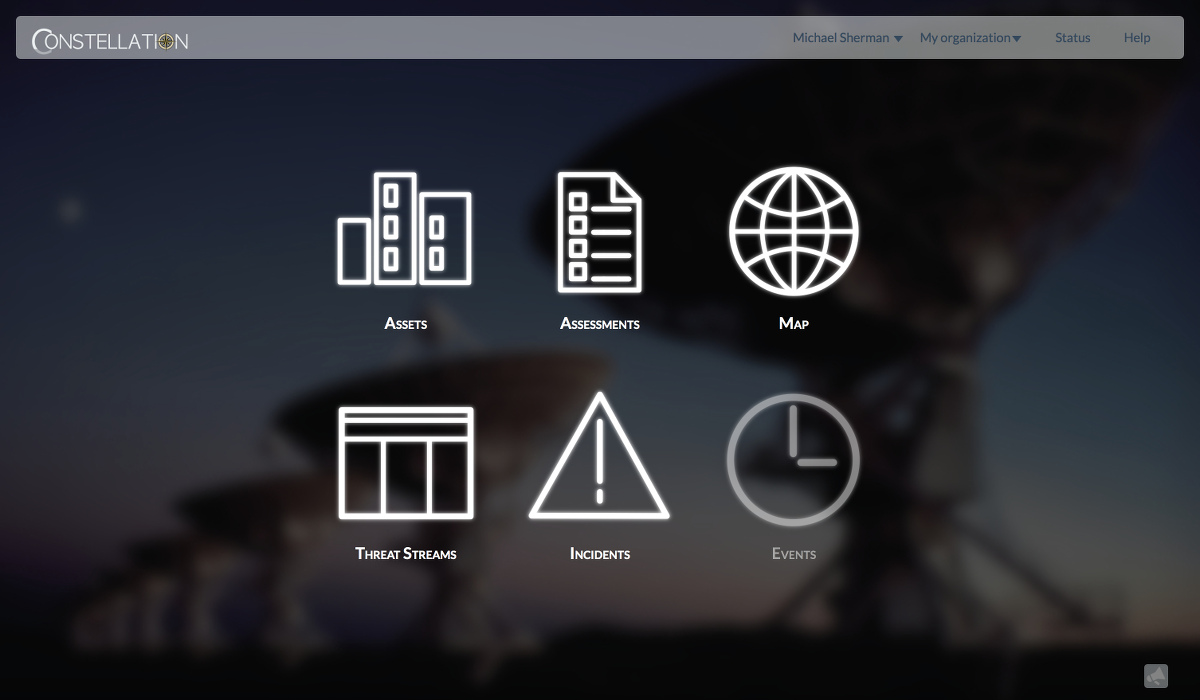Viewport: 1200px width, 700px height.
Task: Click the Events label text
Action: tap(793, 553)
